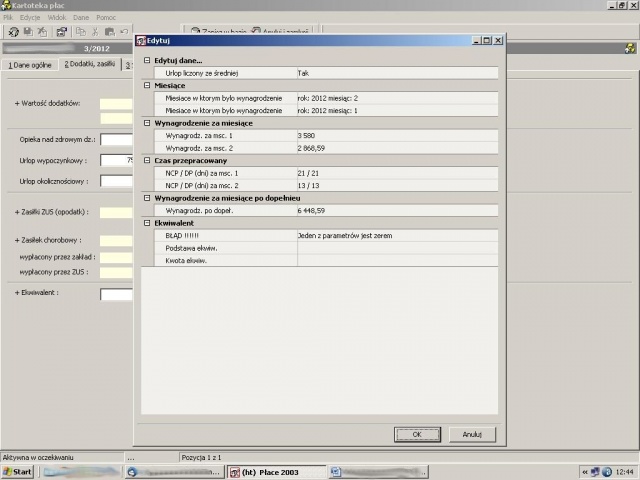Open the Pomoc menu
Screen dimensions: 640x480
[106, 18]
